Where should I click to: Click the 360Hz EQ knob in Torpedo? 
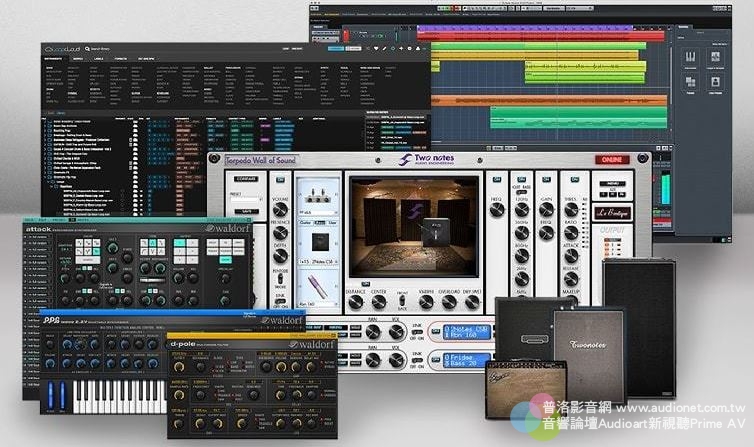522,233
